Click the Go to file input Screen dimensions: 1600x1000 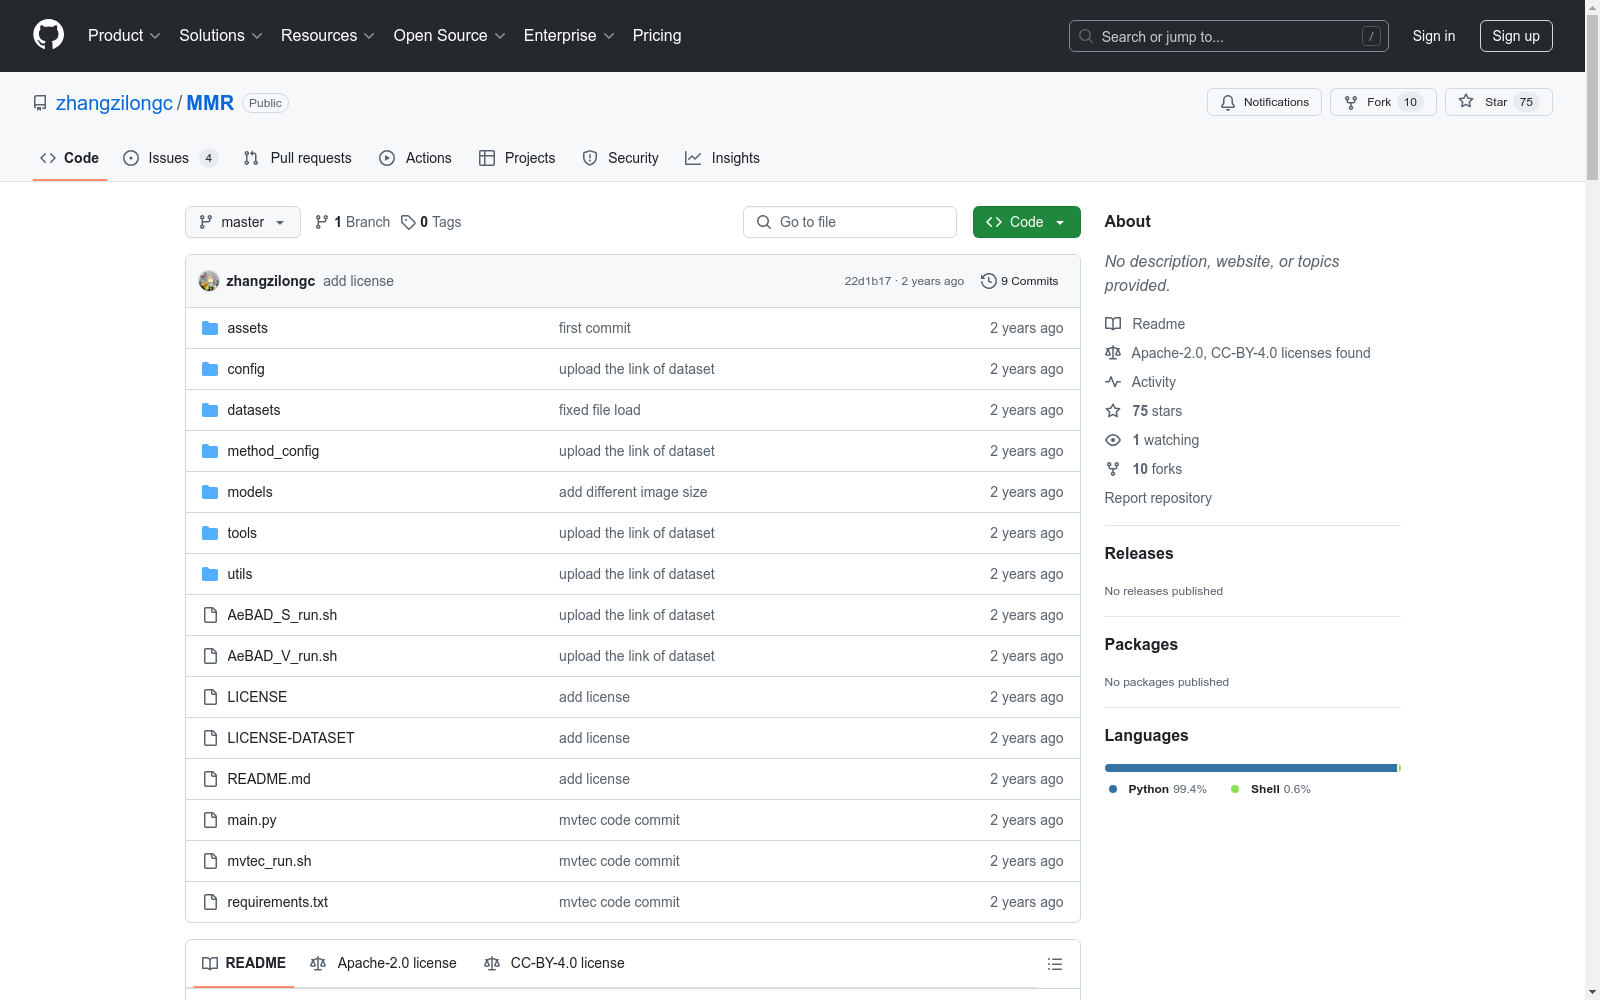[850, 222]
